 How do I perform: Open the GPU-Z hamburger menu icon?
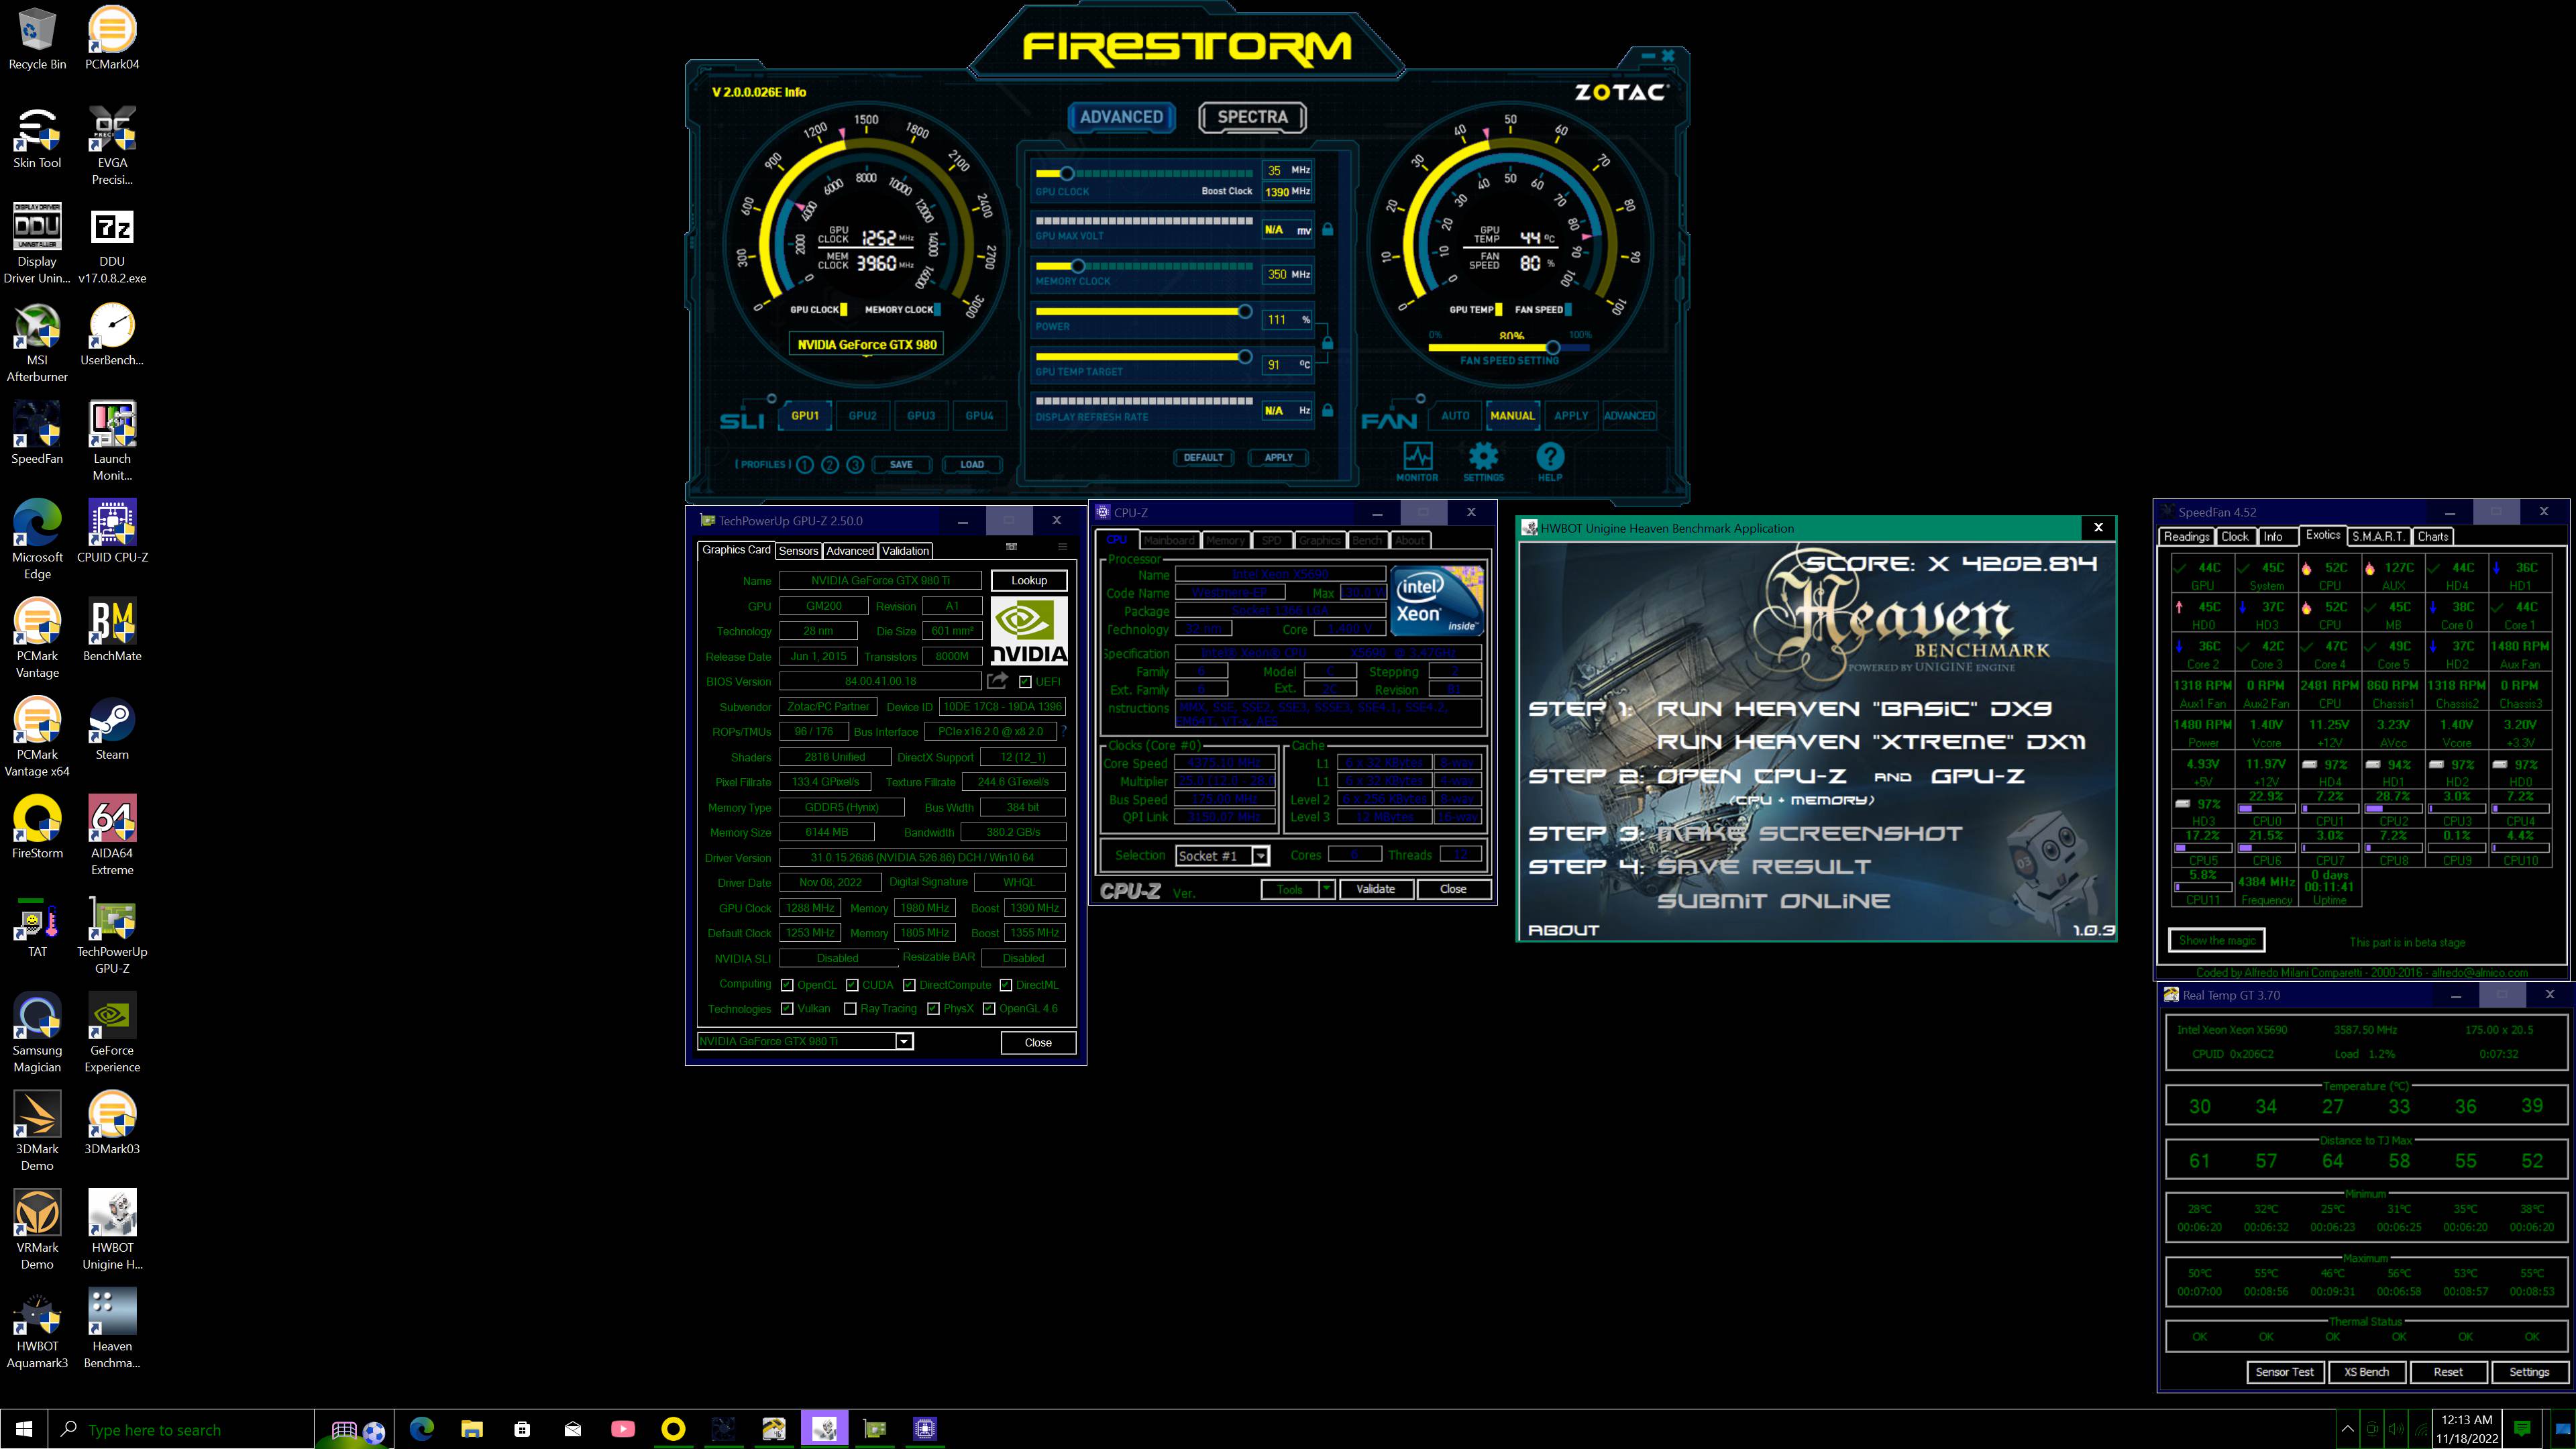(x=1062, y=546)
